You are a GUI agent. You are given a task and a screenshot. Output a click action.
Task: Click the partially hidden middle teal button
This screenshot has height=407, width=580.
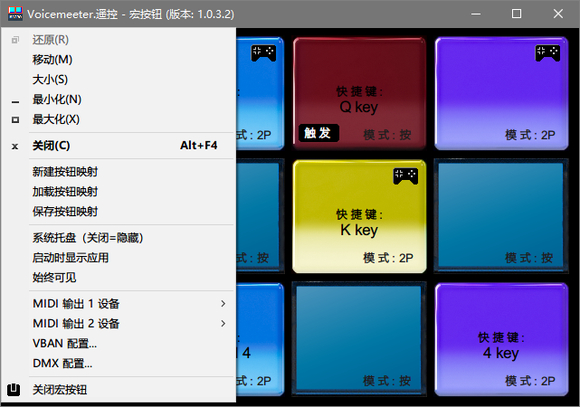click(260, 216)
